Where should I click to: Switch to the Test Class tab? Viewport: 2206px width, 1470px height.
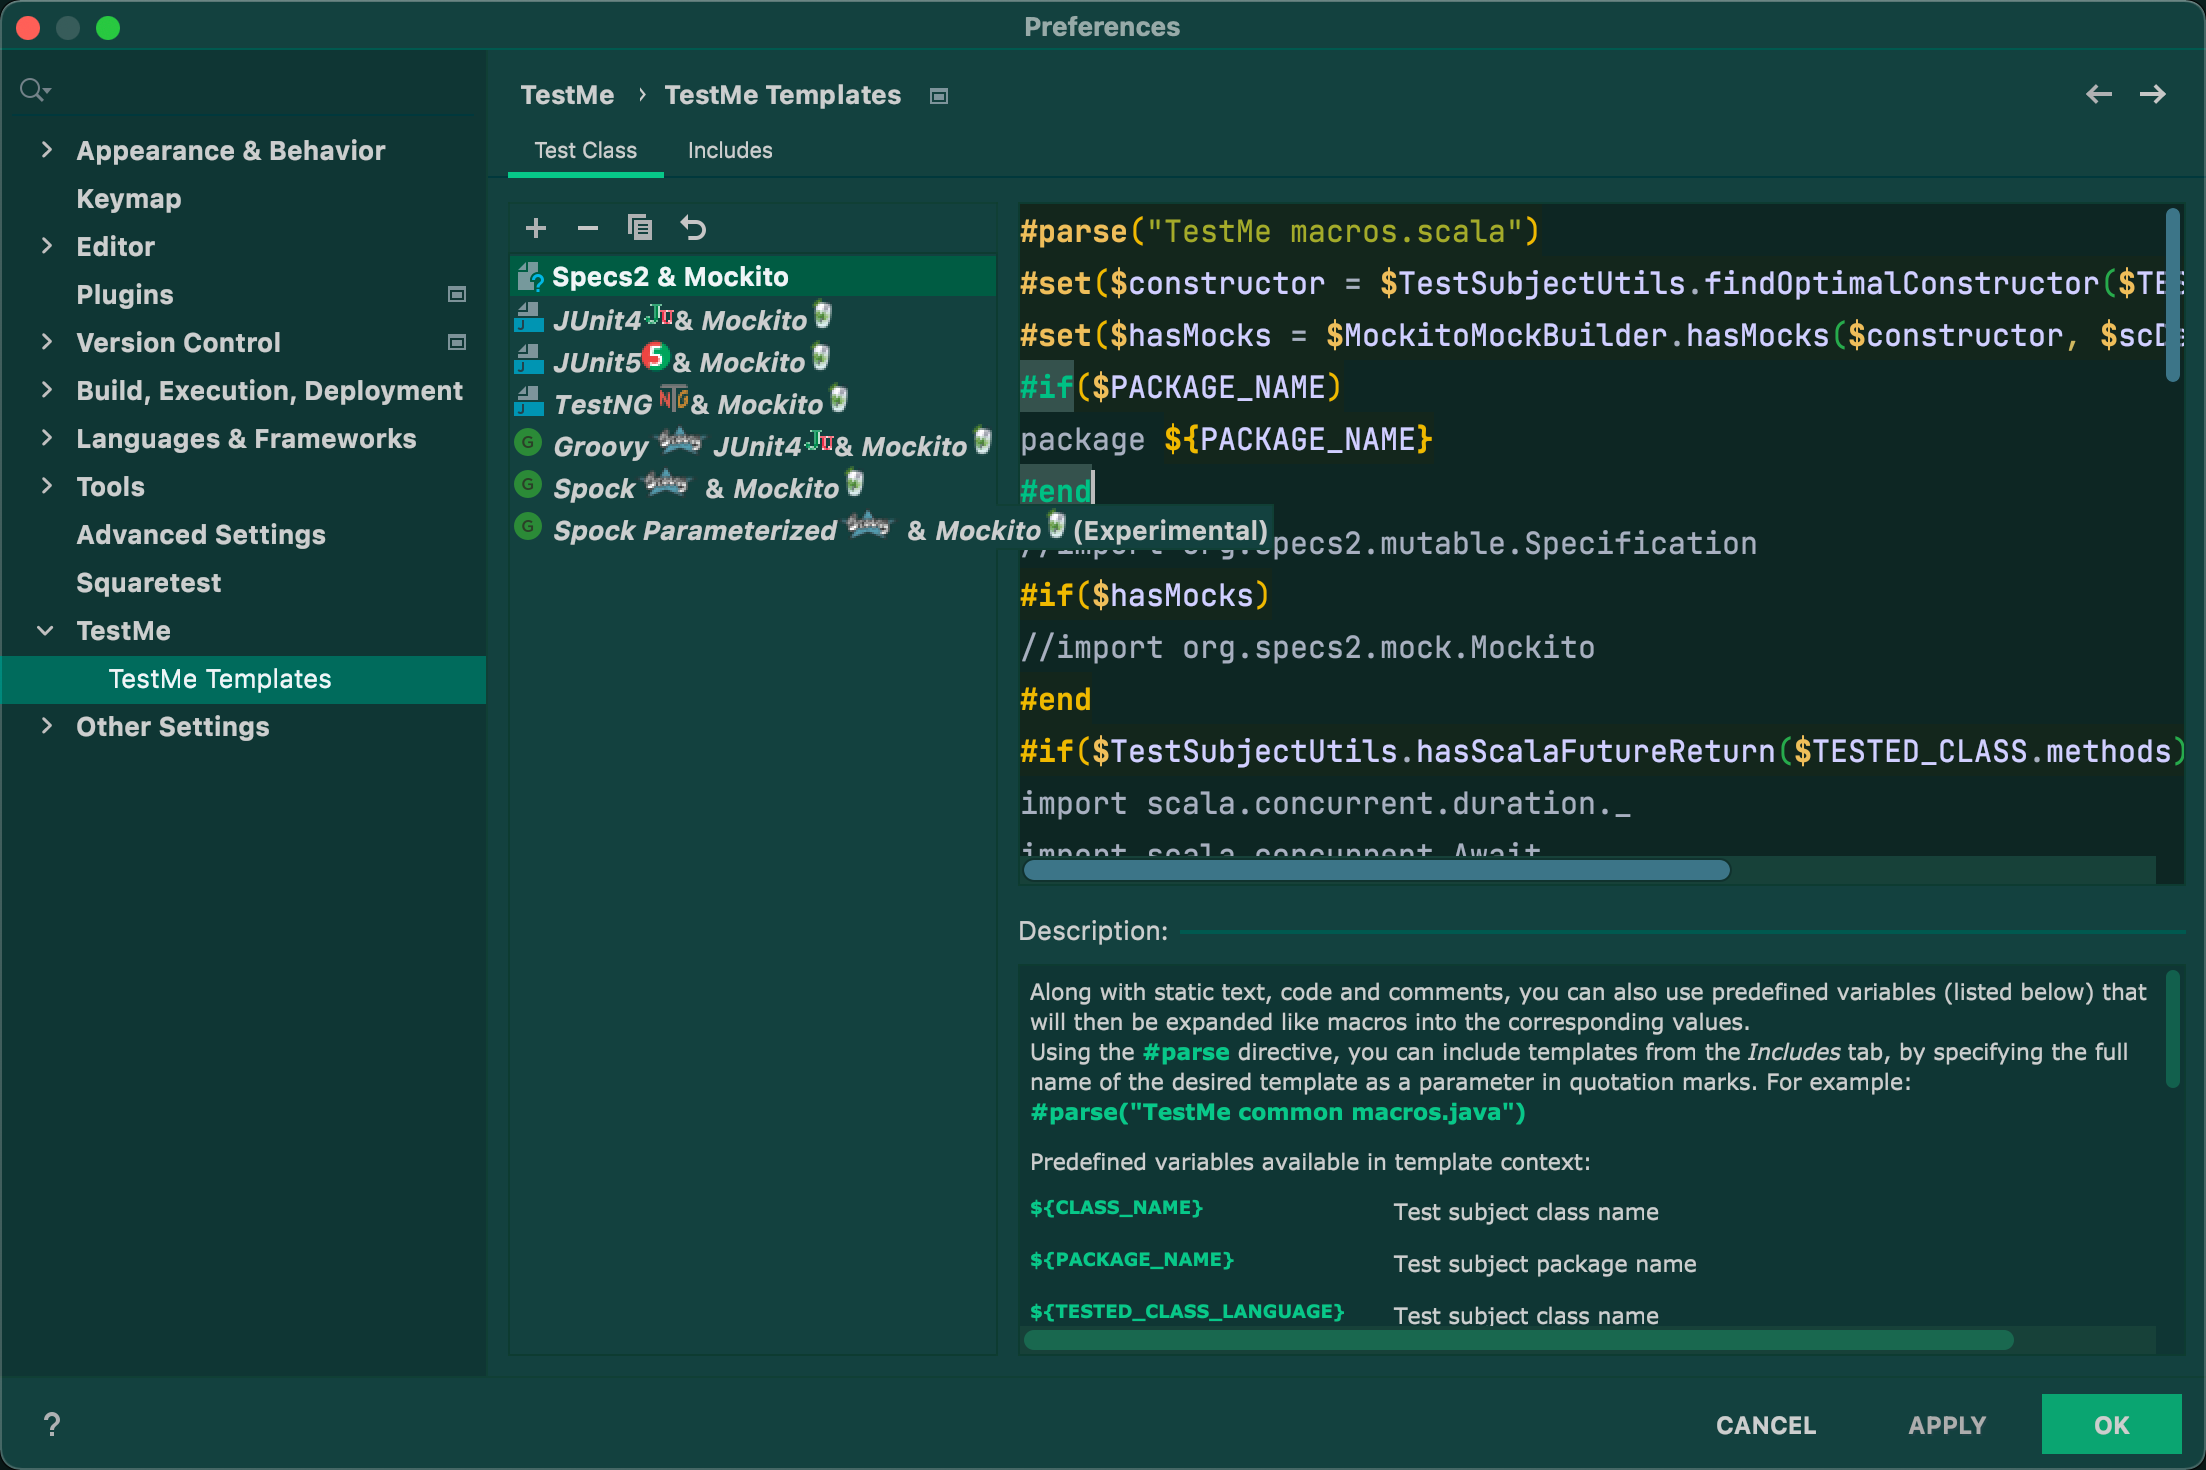586,150
